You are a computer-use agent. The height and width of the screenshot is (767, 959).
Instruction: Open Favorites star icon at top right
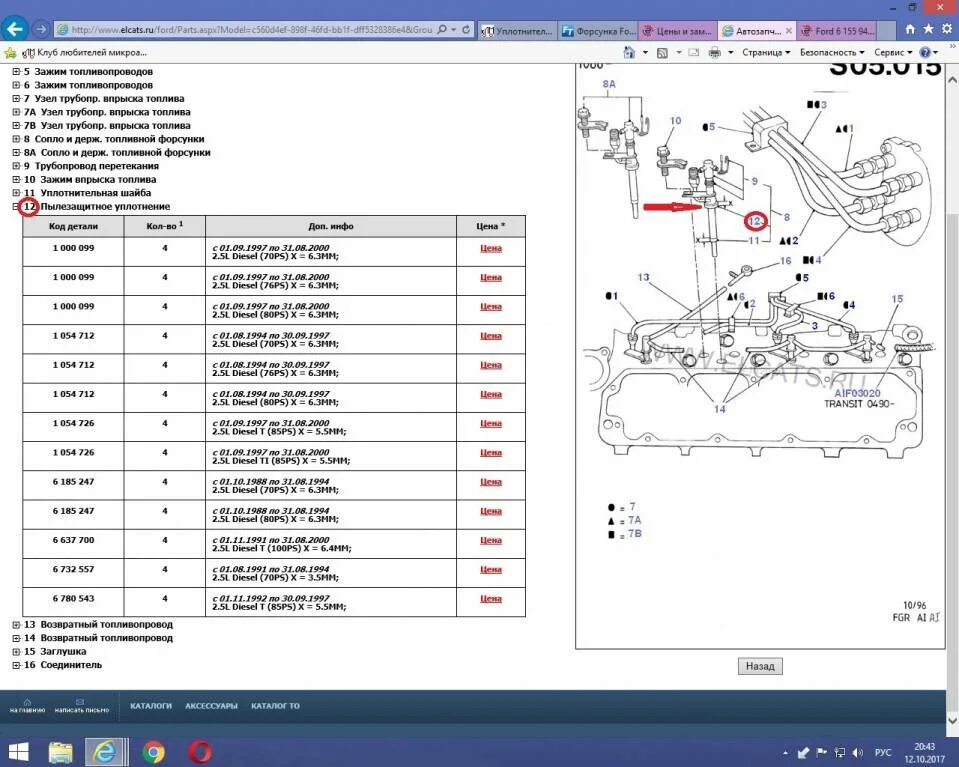click(928, 29)
